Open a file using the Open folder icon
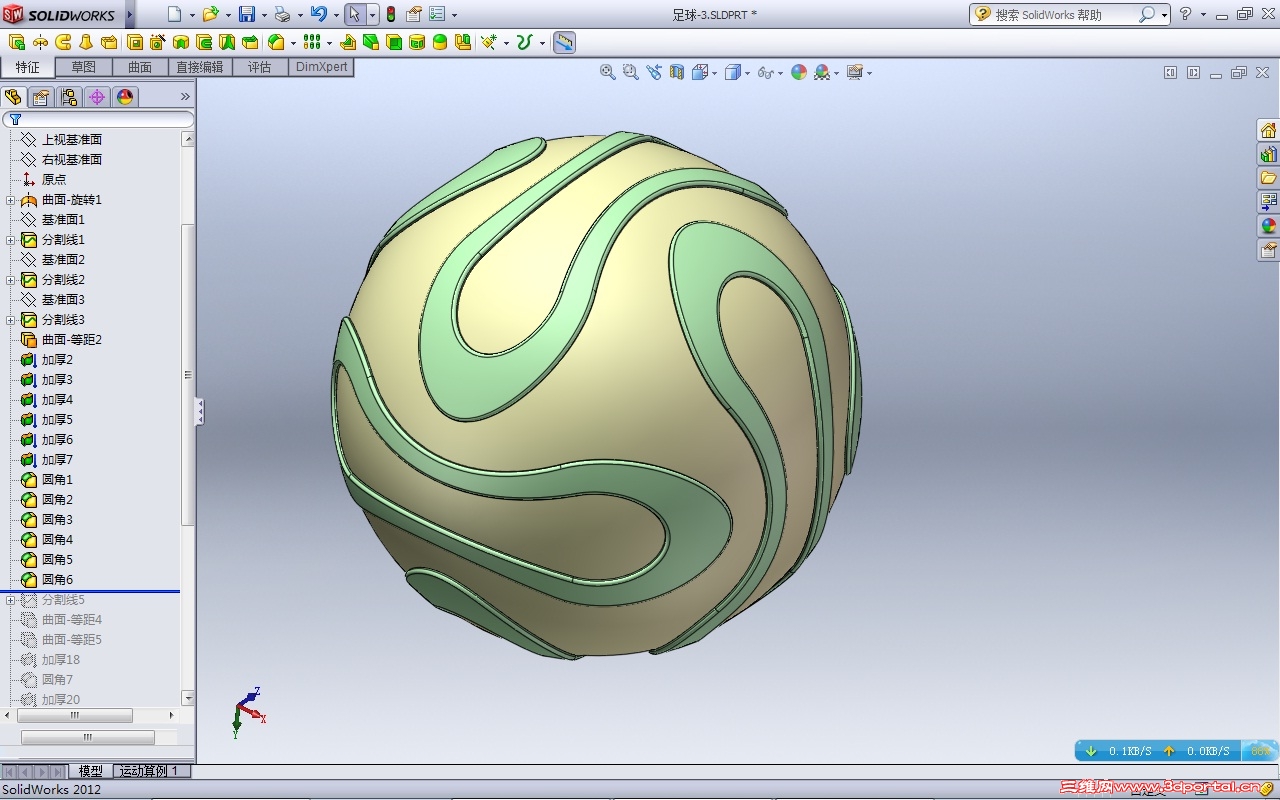This screenshot has height=800, width=1280. click(210, 14)
